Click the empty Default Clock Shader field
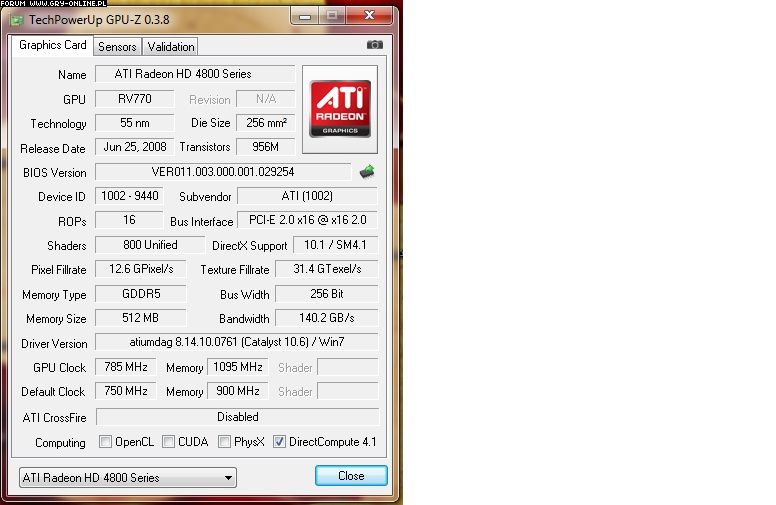The width and height of the screenshot is (776, 505). (347, 391)
